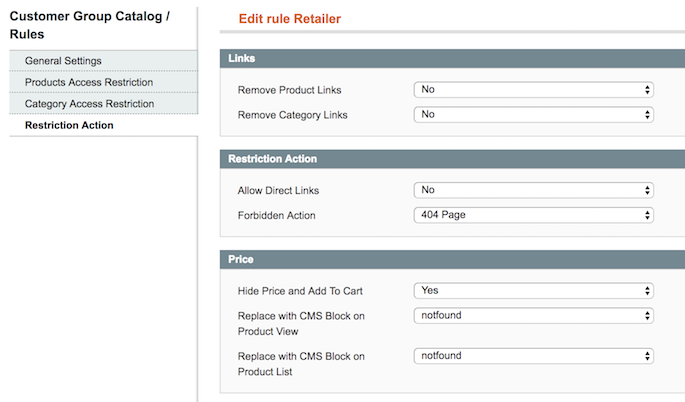
Task: Open the Allow Direct Links dropdown
Action: coord(533,190)
